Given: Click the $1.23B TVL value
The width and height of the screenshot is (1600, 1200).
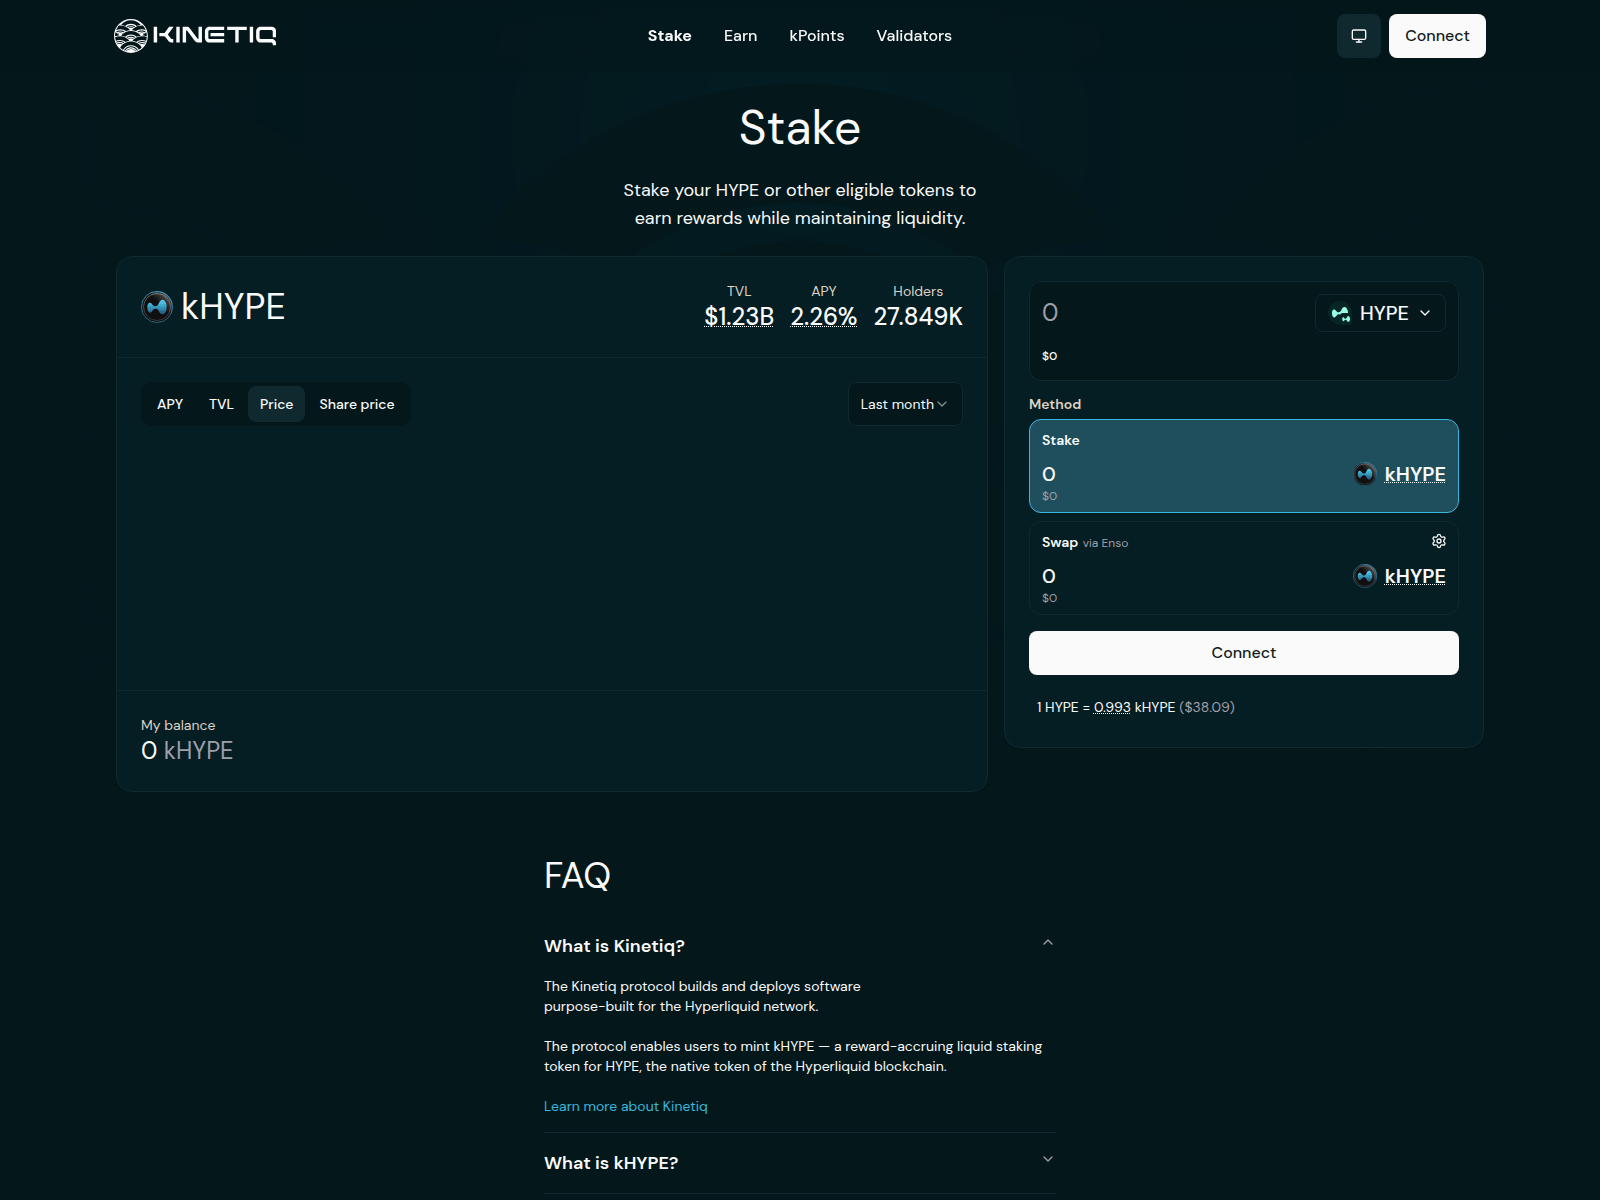Looking at the screenshot, I should pyautogui.click(x=739, y=316).
